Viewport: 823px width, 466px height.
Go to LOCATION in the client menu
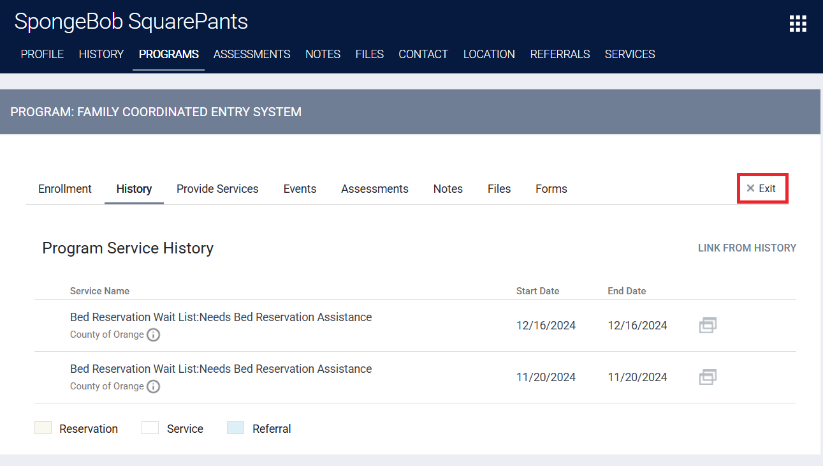pyautogui.click(x=489, y=54)
